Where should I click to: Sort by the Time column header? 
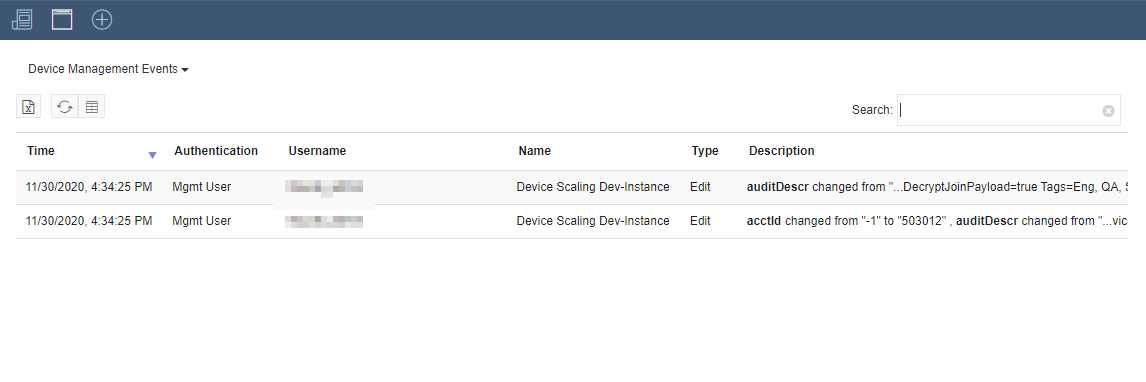tap(41, 151)
